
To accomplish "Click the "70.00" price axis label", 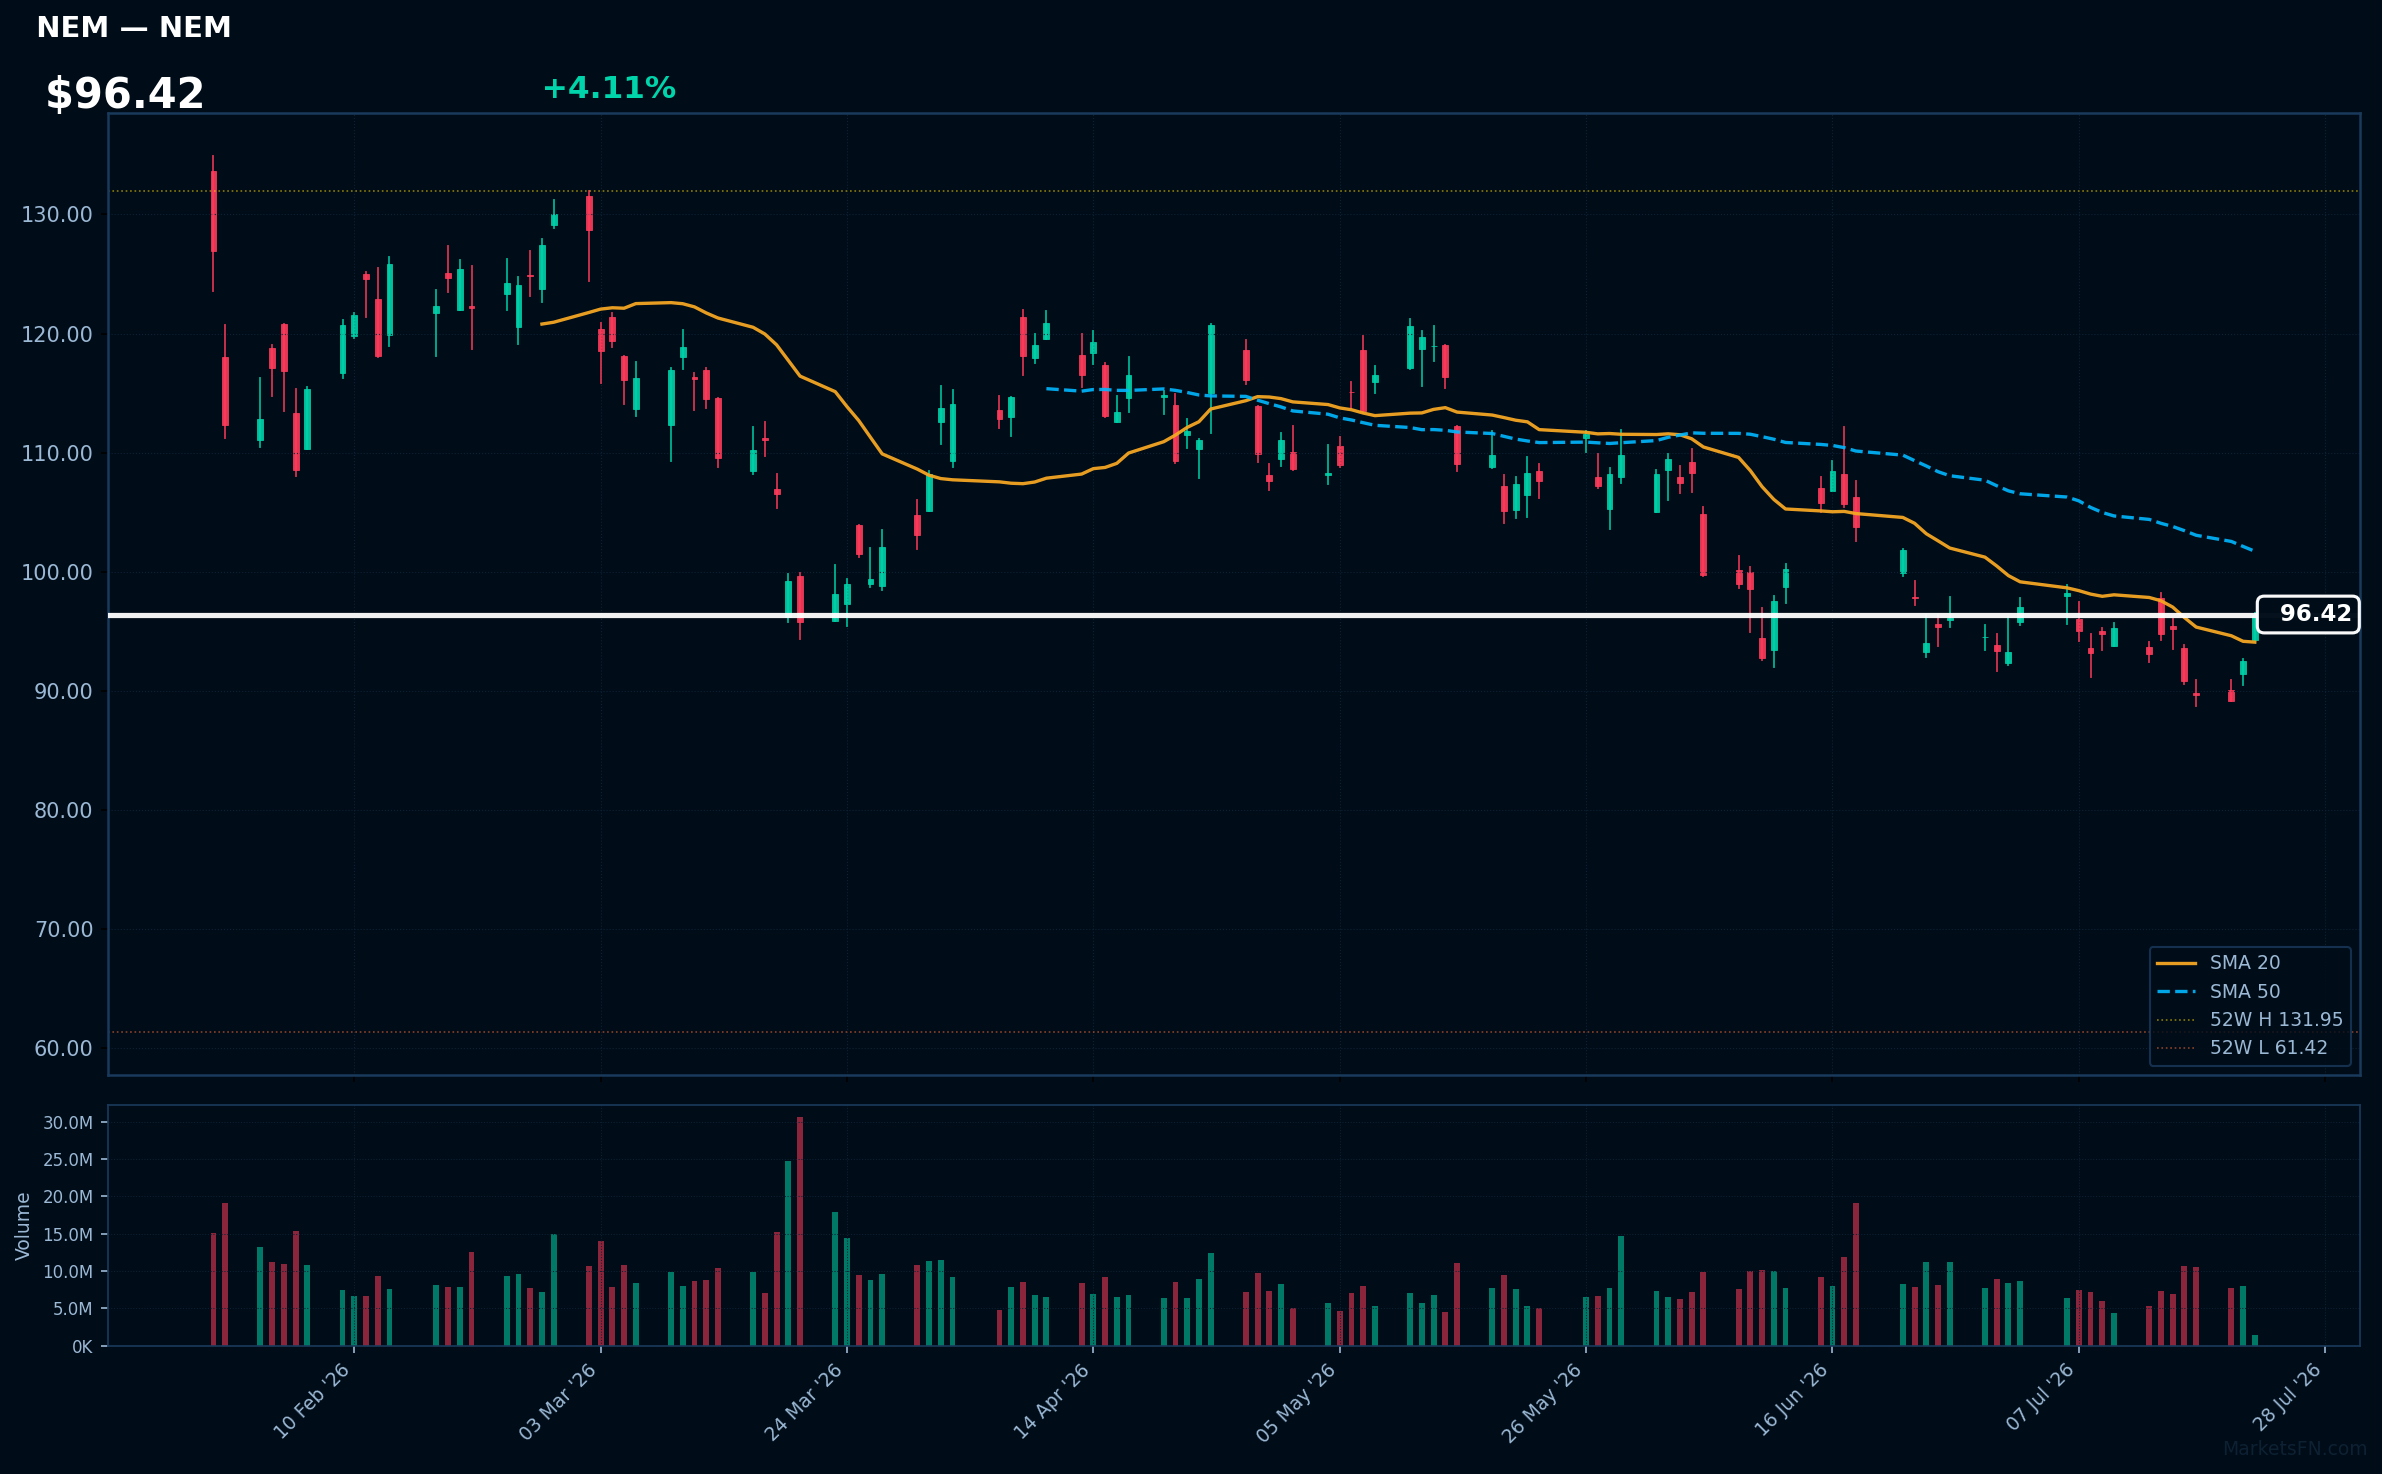I will pos(63,929).
